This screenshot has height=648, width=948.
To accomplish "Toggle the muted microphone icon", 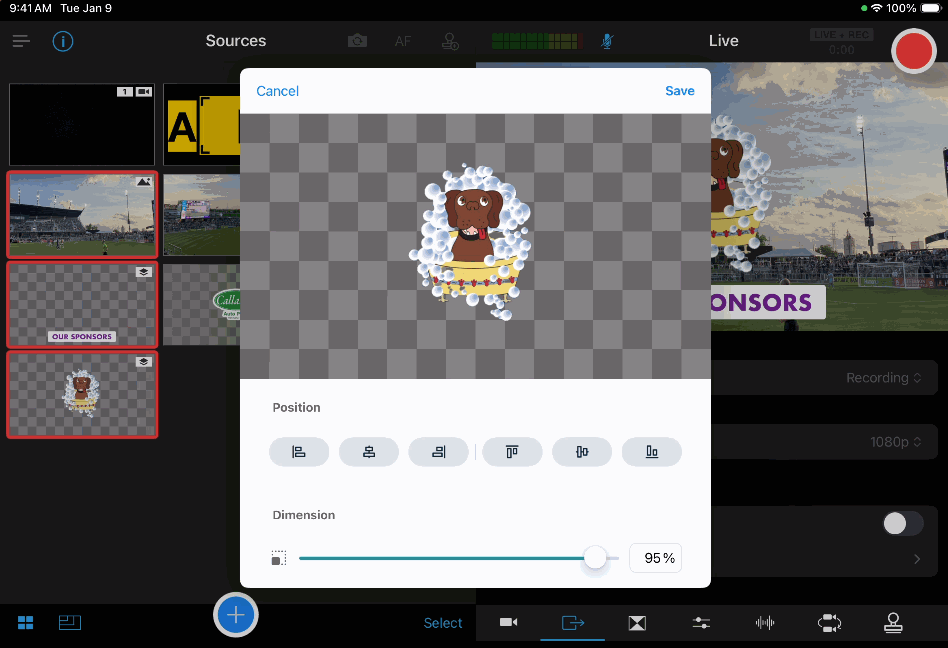I will point(607,41).
